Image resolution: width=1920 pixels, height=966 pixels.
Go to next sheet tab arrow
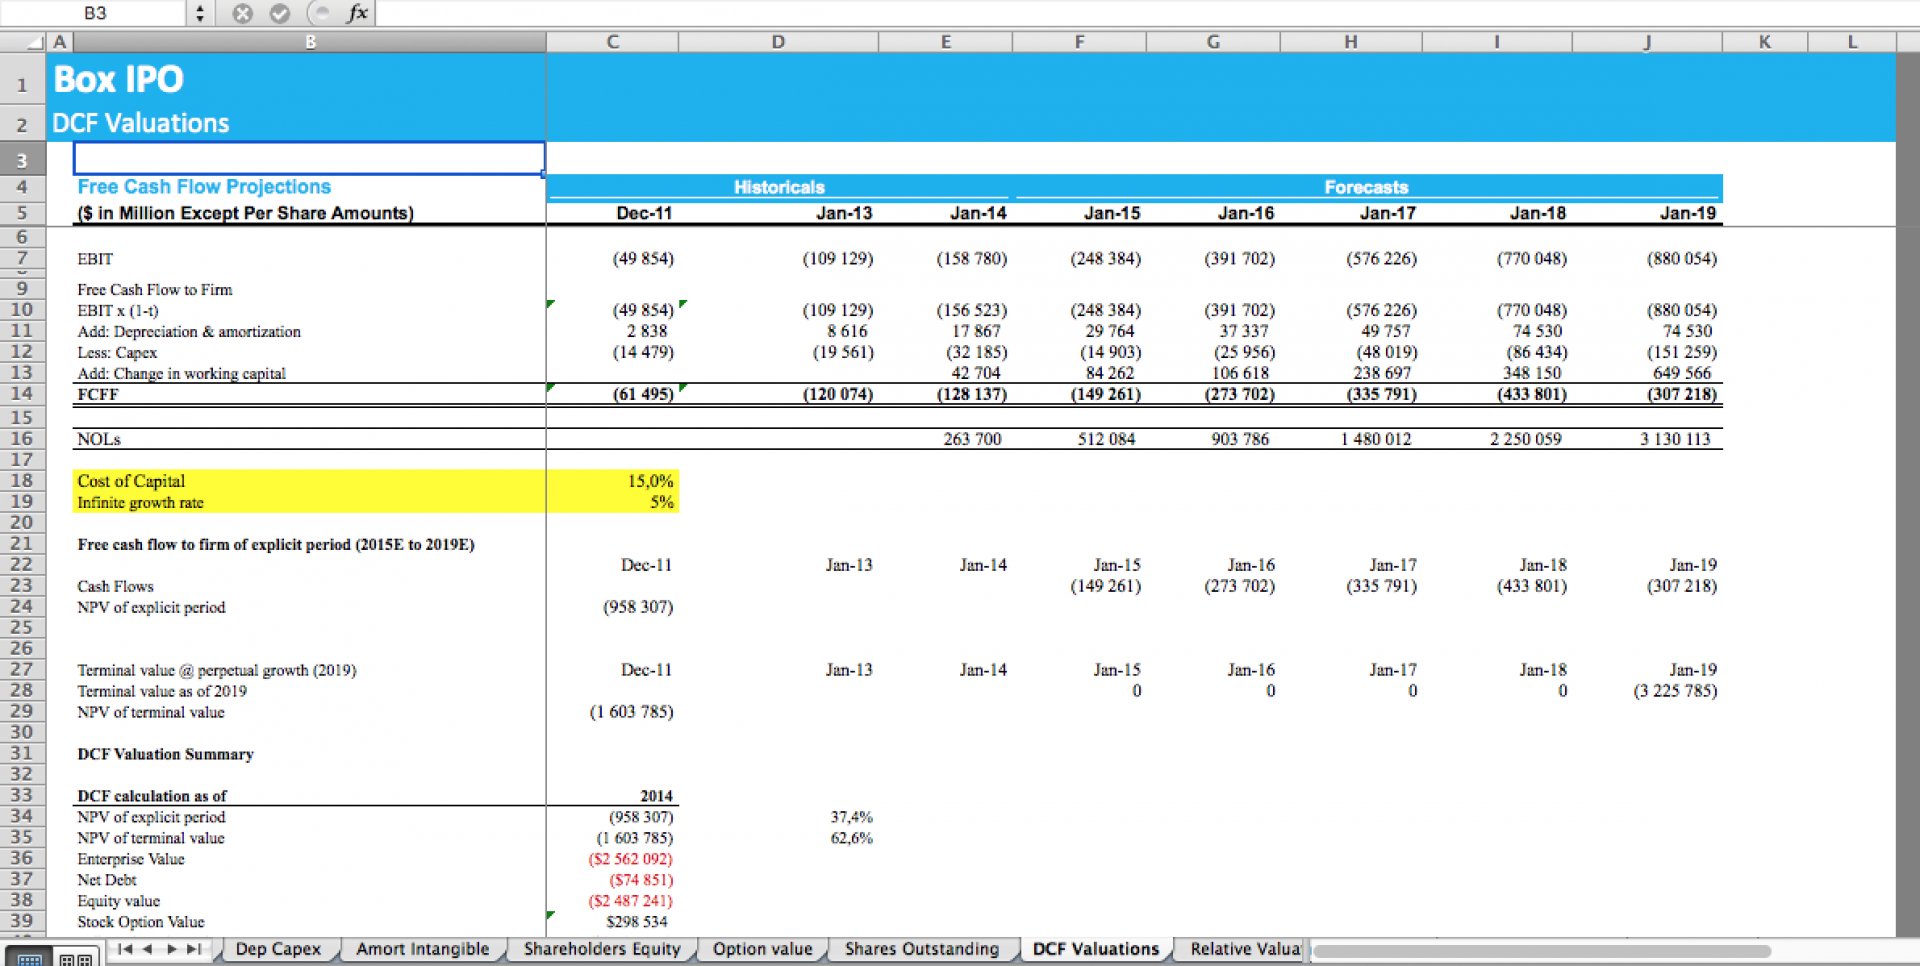[171, 949]
